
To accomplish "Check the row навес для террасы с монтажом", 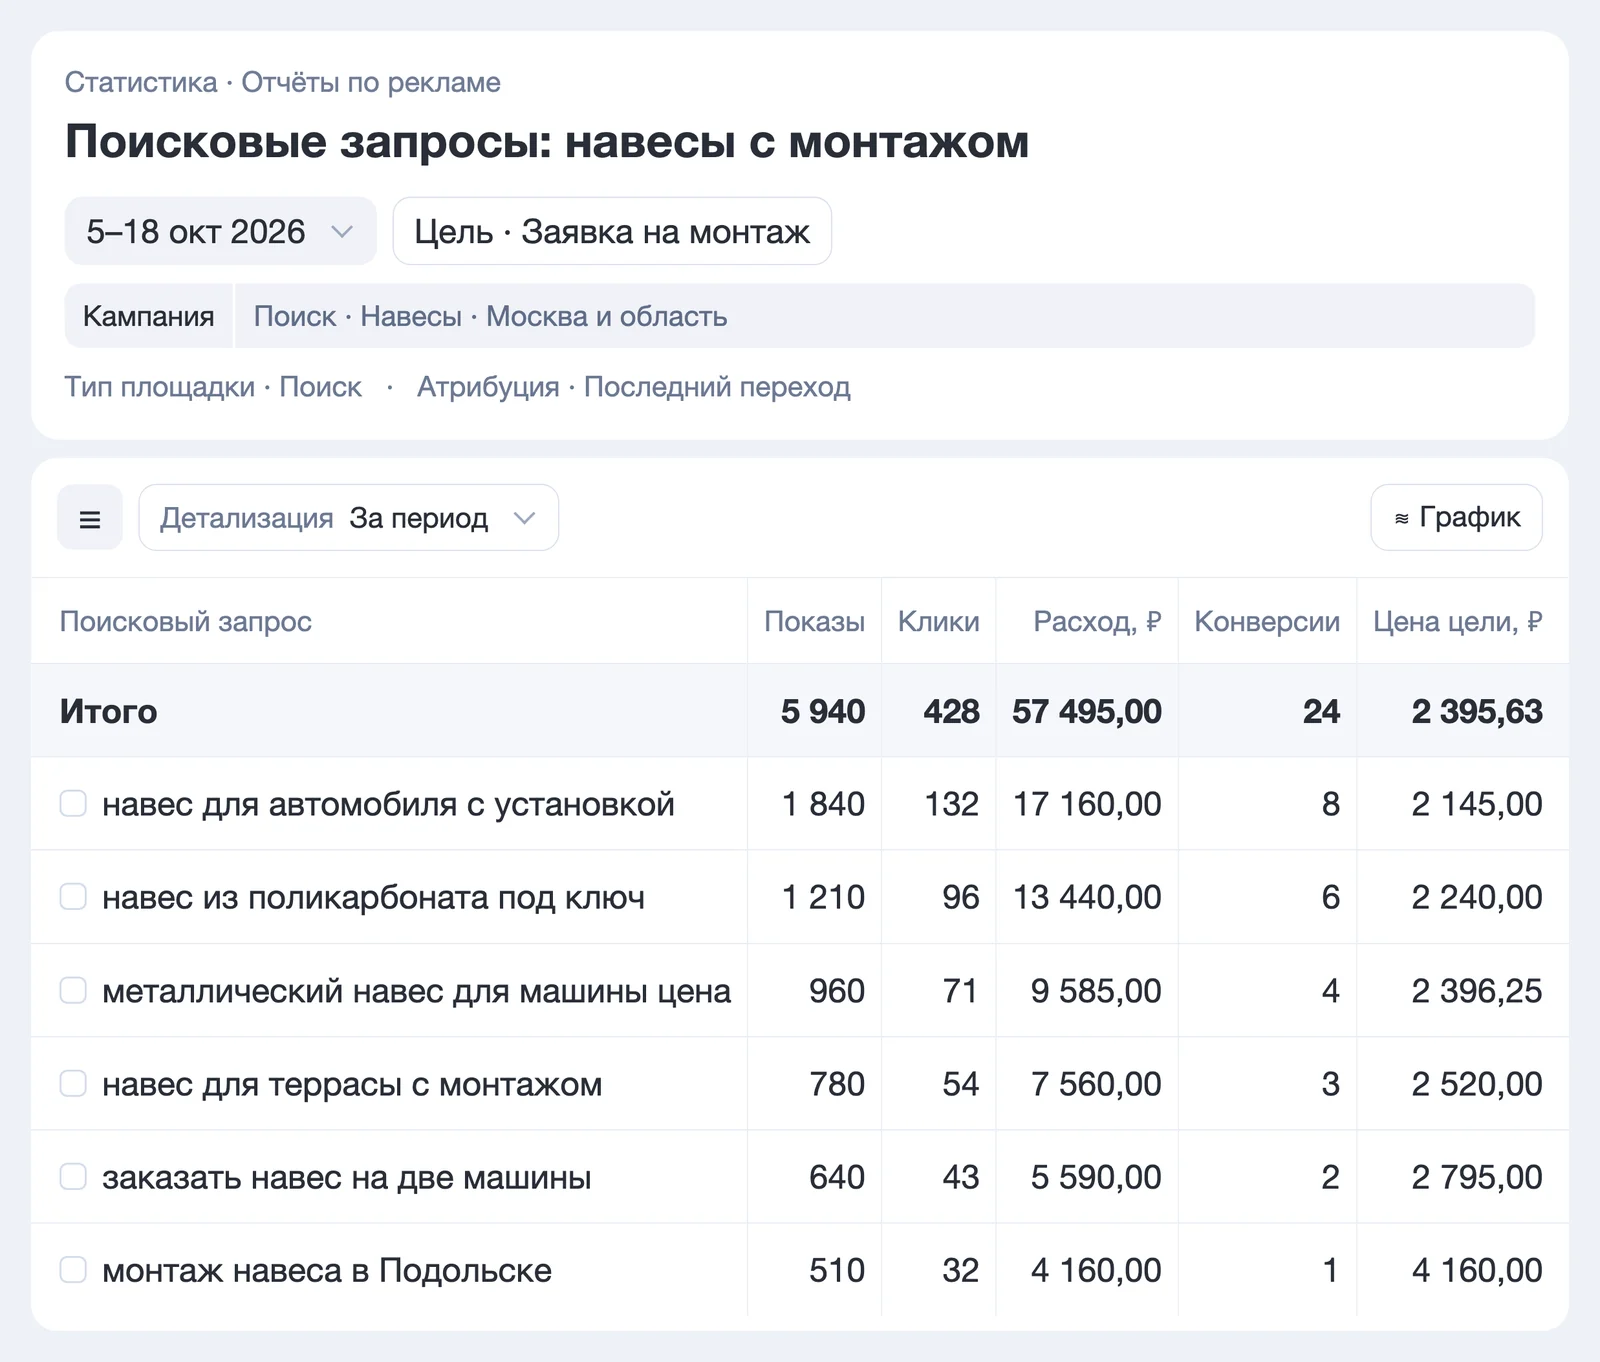I will (73, 1083).
